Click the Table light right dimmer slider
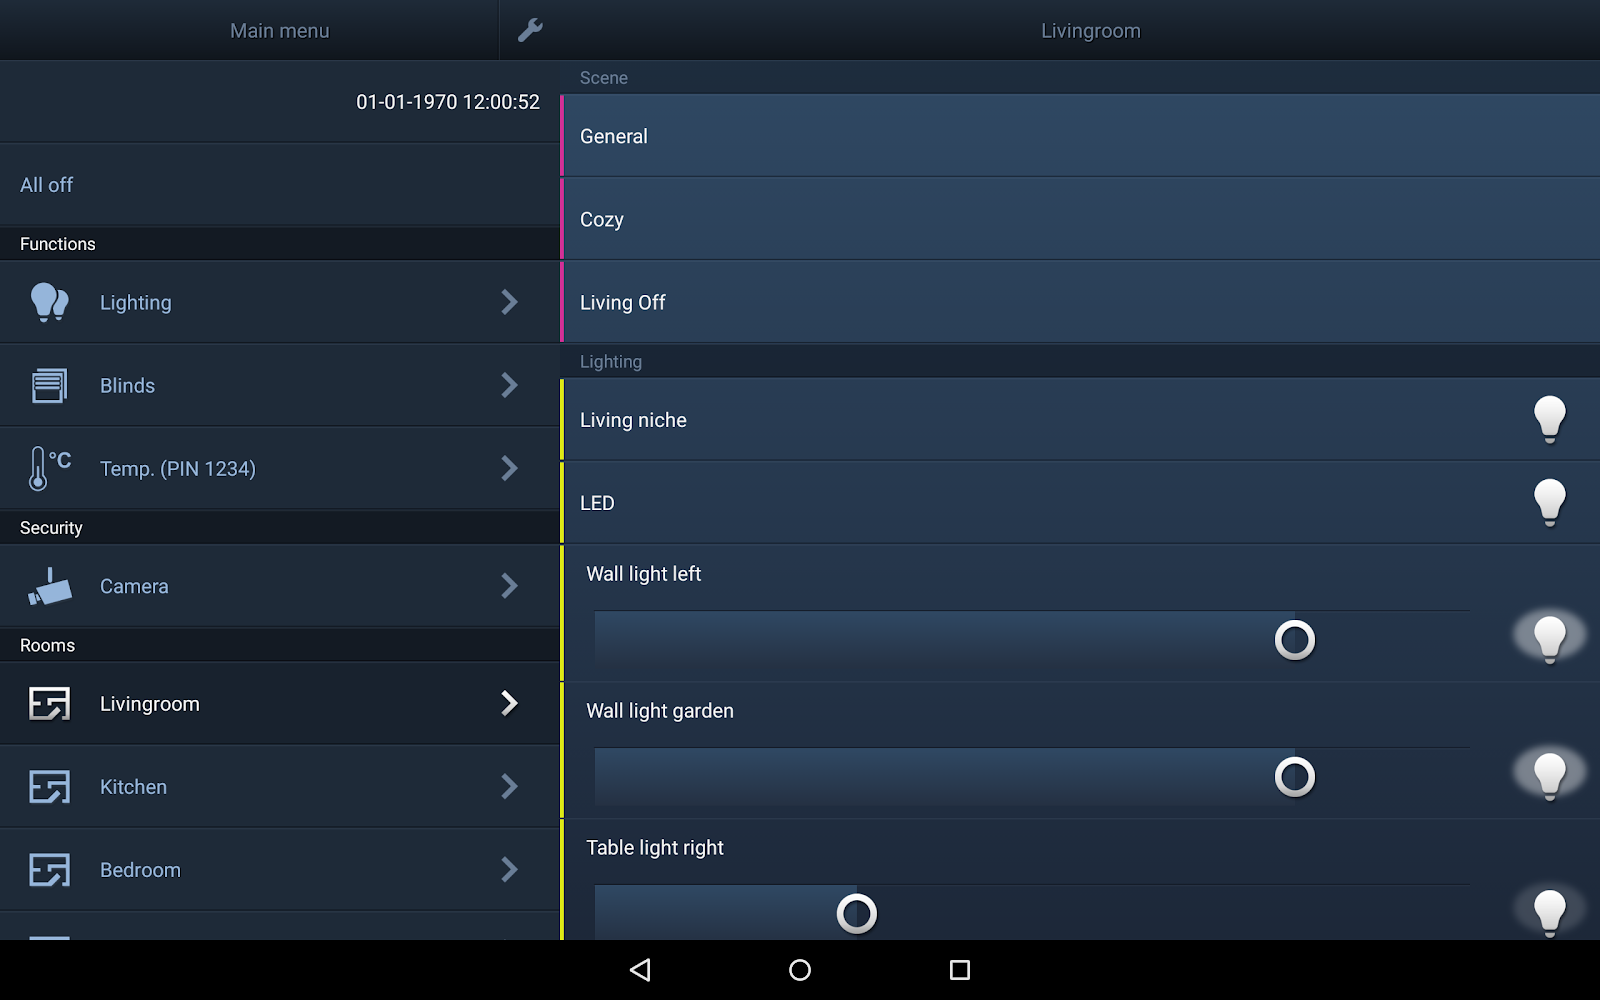The height and width of the screenshot is (1000, 1600). point(1032,912)
